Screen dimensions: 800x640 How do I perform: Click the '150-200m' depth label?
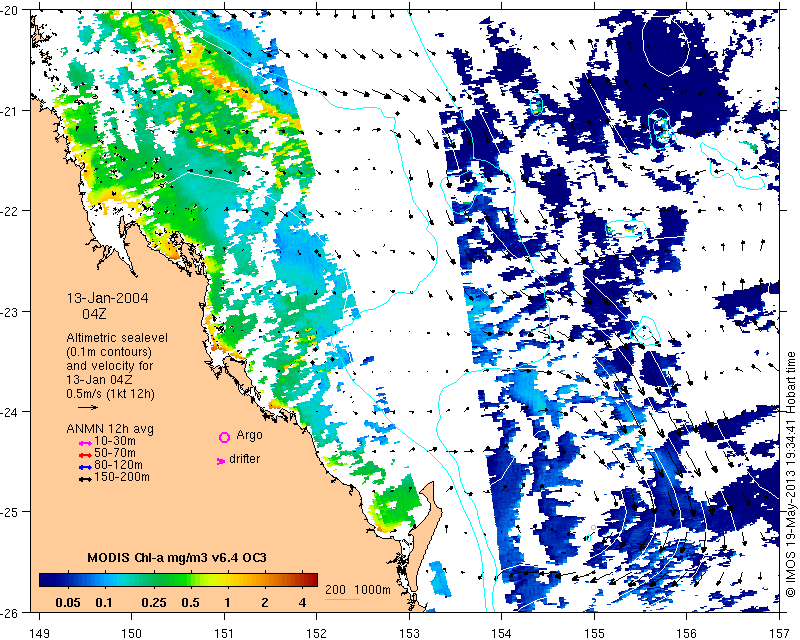(x=122, y=477)
